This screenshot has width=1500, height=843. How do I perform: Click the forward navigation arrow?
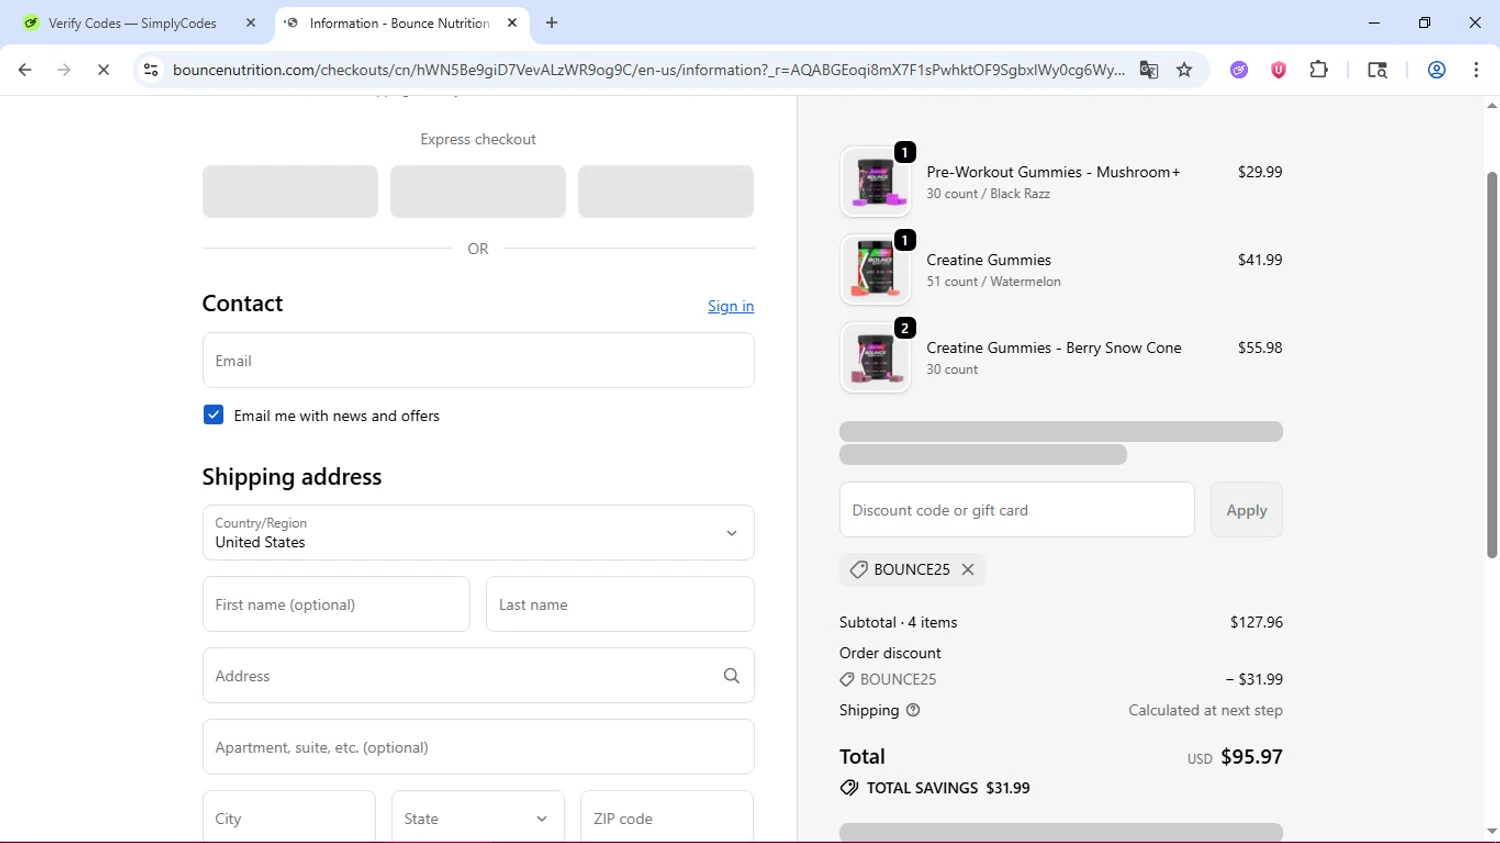[64, 70]
